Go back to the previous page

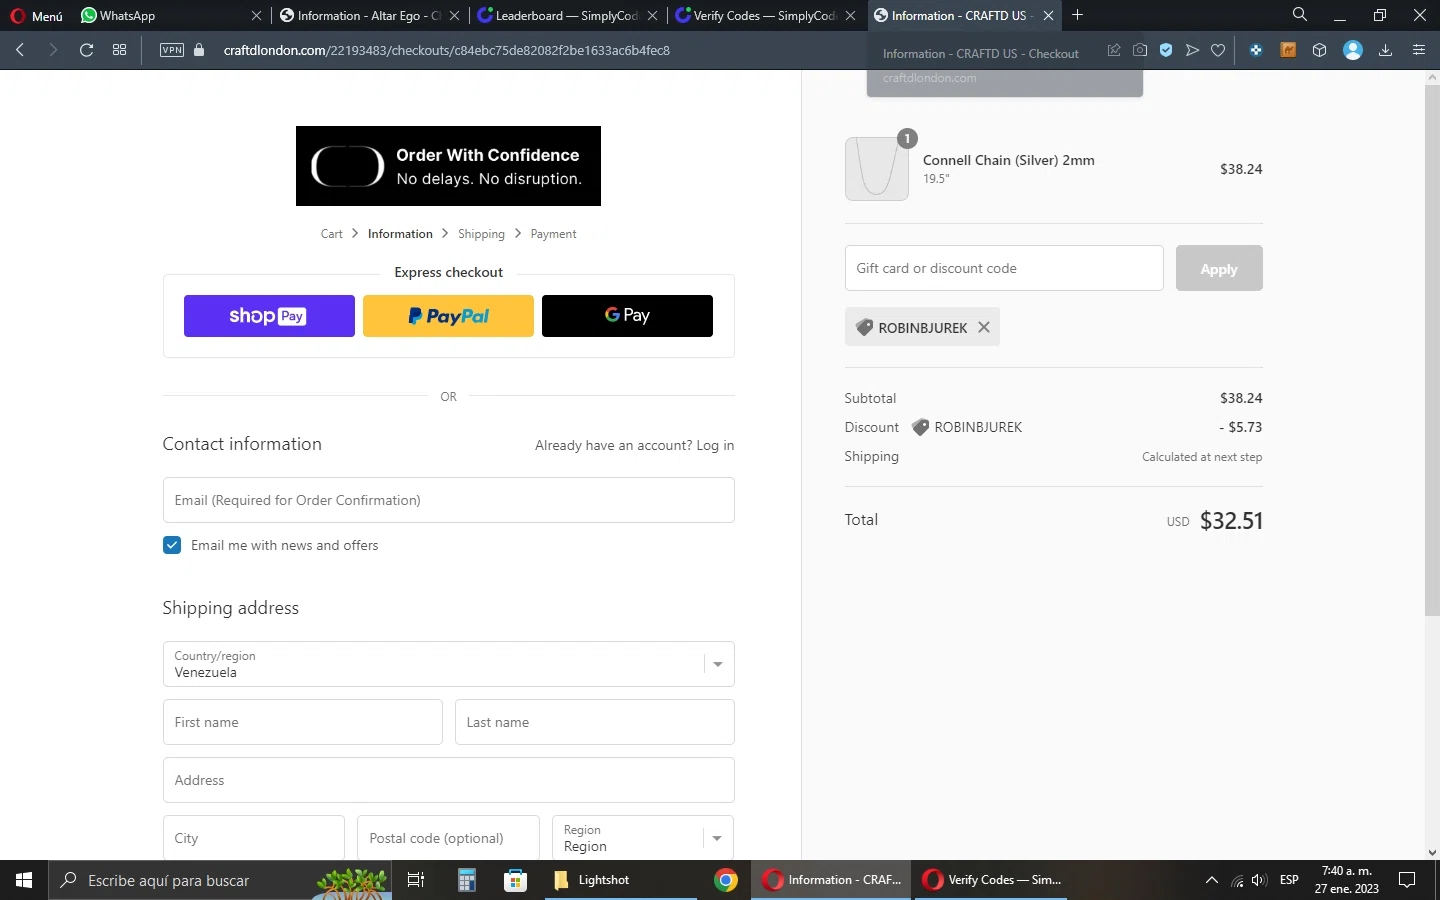coord(20,50)
